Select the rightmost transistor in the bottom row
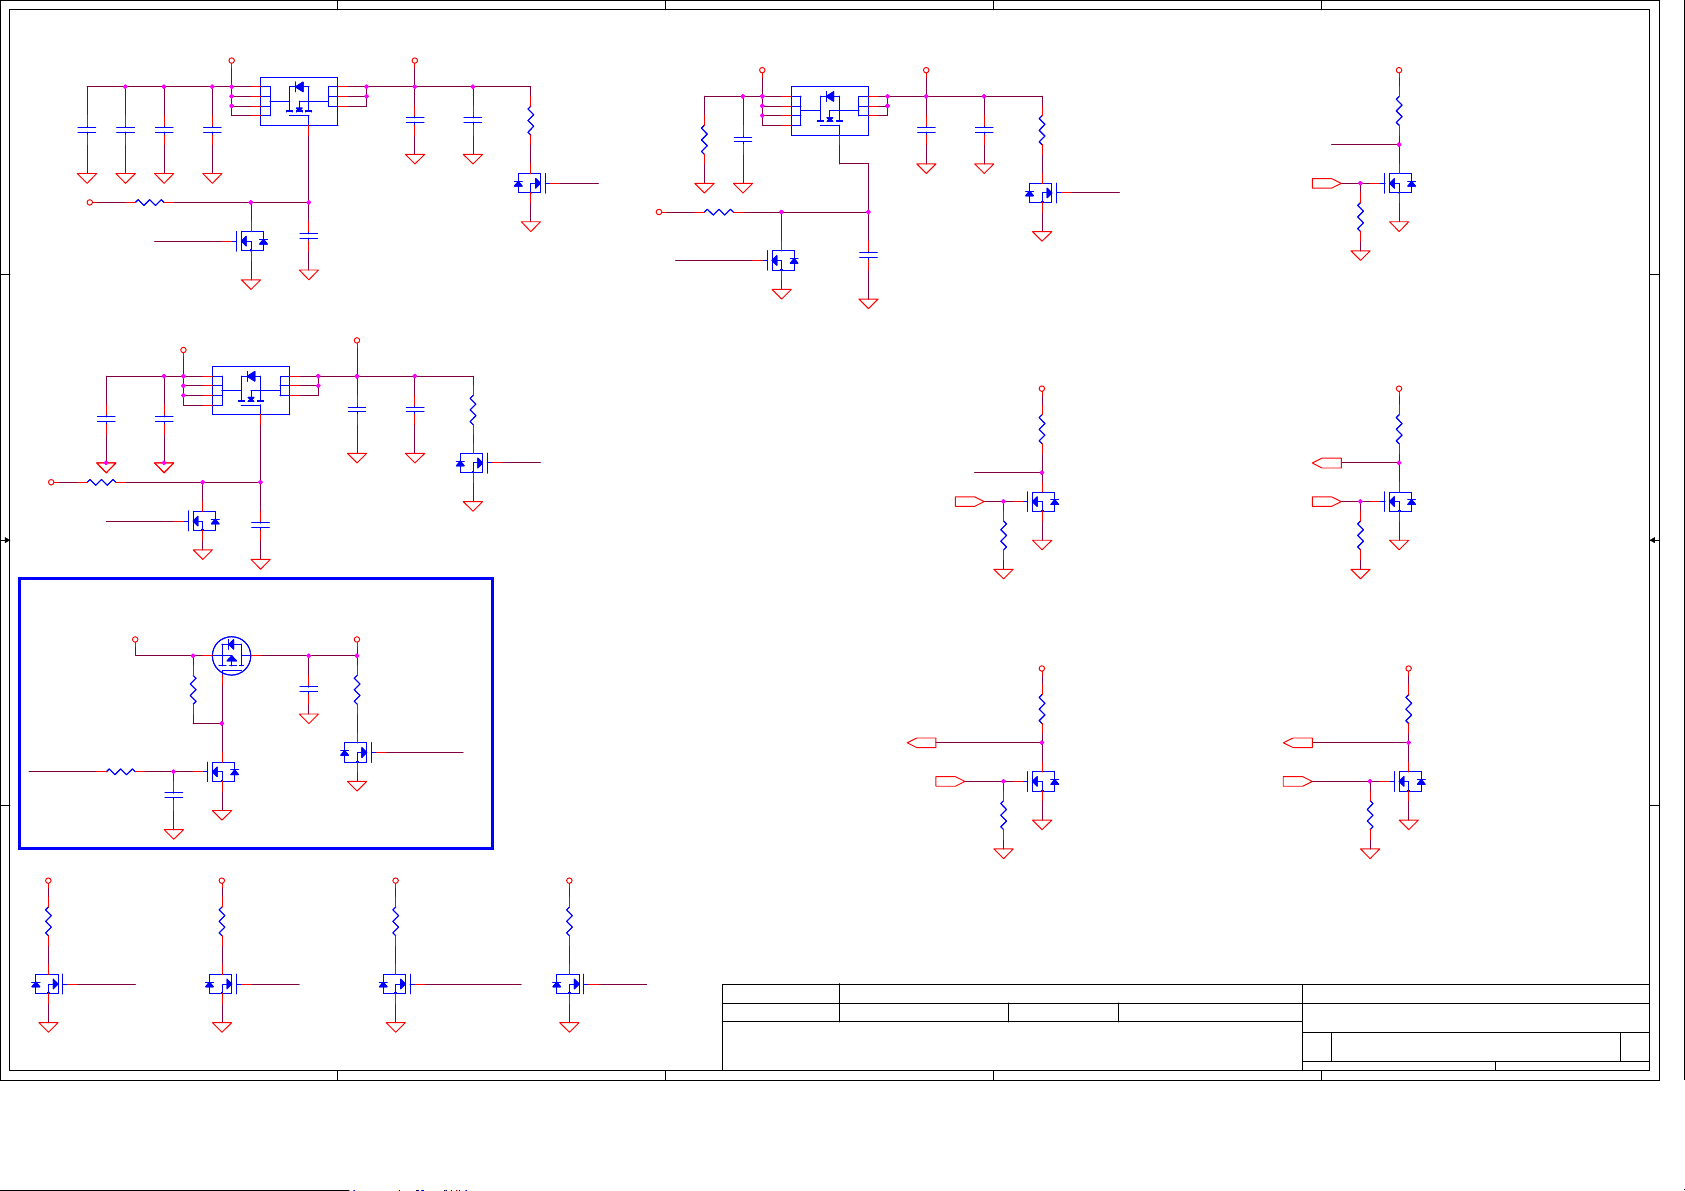The image size is (1685, 1191). click(x=569, y=985)
